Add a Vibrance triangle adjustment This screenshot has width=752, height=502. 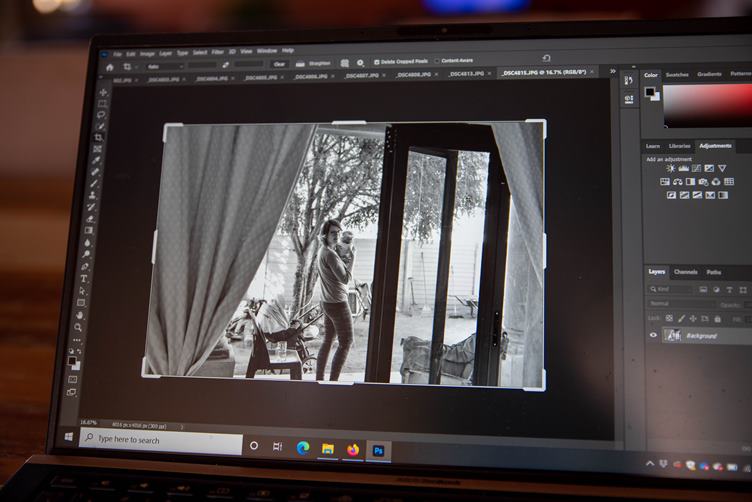tap(722, 168)
